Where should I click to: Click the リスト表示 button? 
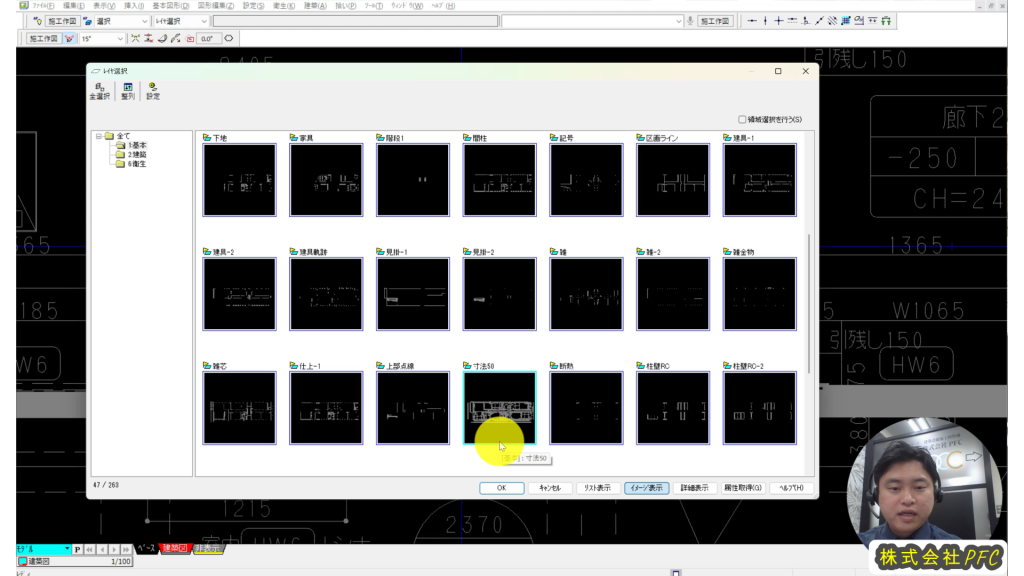coord(597,488)
